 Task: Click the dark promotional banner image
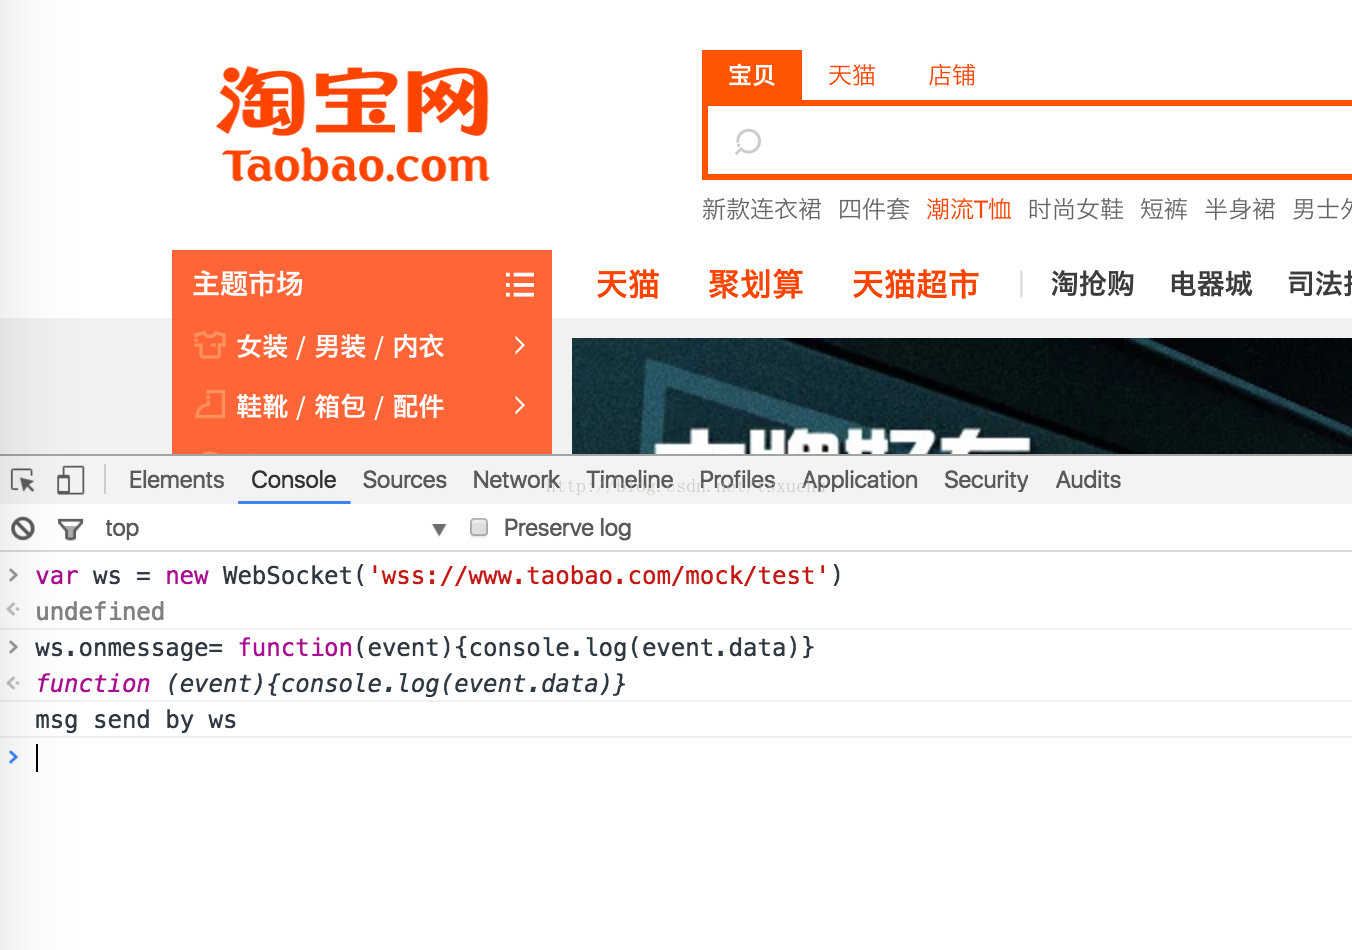tap(962, 396)
